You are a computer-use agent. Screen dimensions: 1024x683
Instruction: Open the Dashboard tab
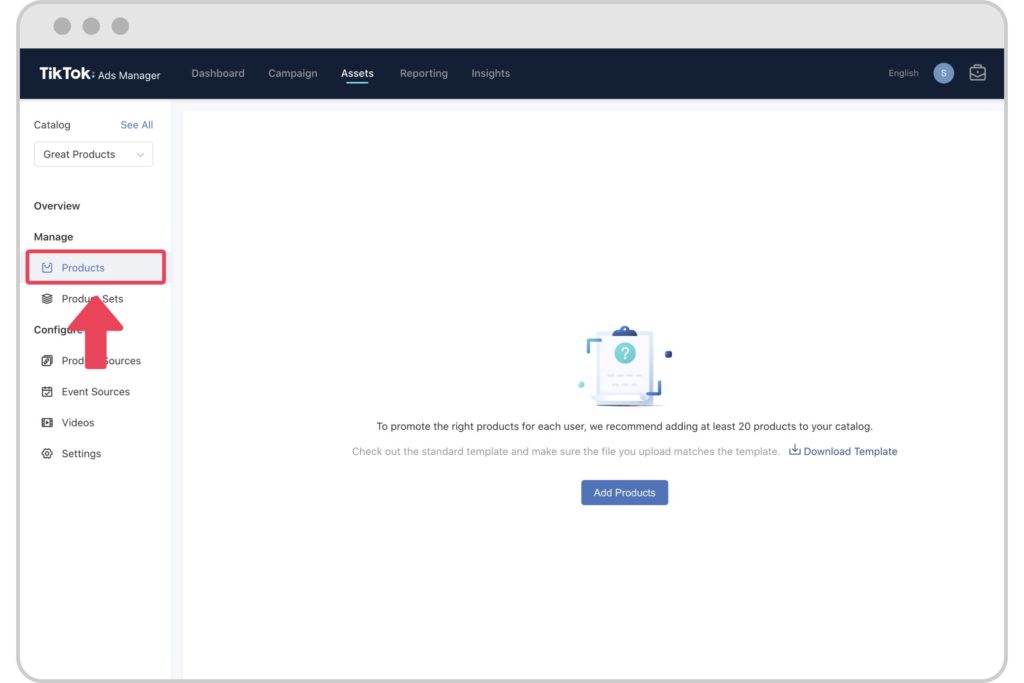tap(217, 73)
